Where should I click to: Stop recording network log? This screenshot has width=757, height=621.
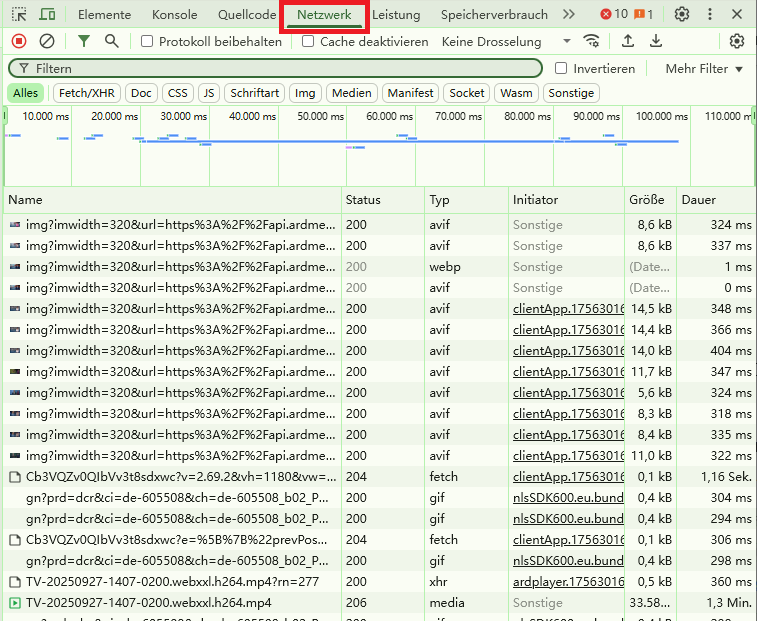tap(19, 41)
